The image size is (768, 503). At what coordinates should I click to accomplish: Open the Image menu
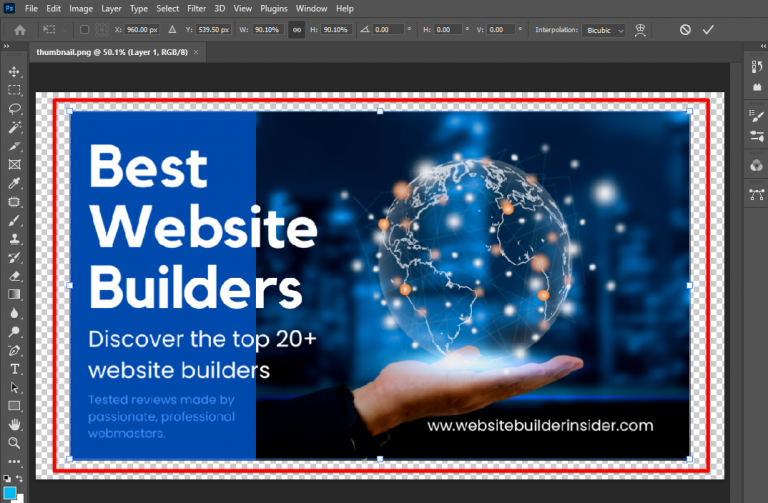pos(81,8)
